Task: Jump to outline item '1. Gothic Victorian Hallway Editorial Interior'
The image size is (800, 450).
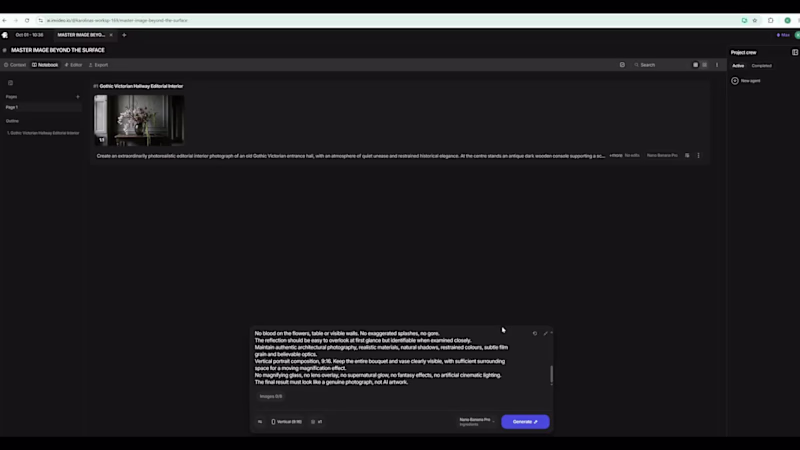Action: tap(43, 133)
